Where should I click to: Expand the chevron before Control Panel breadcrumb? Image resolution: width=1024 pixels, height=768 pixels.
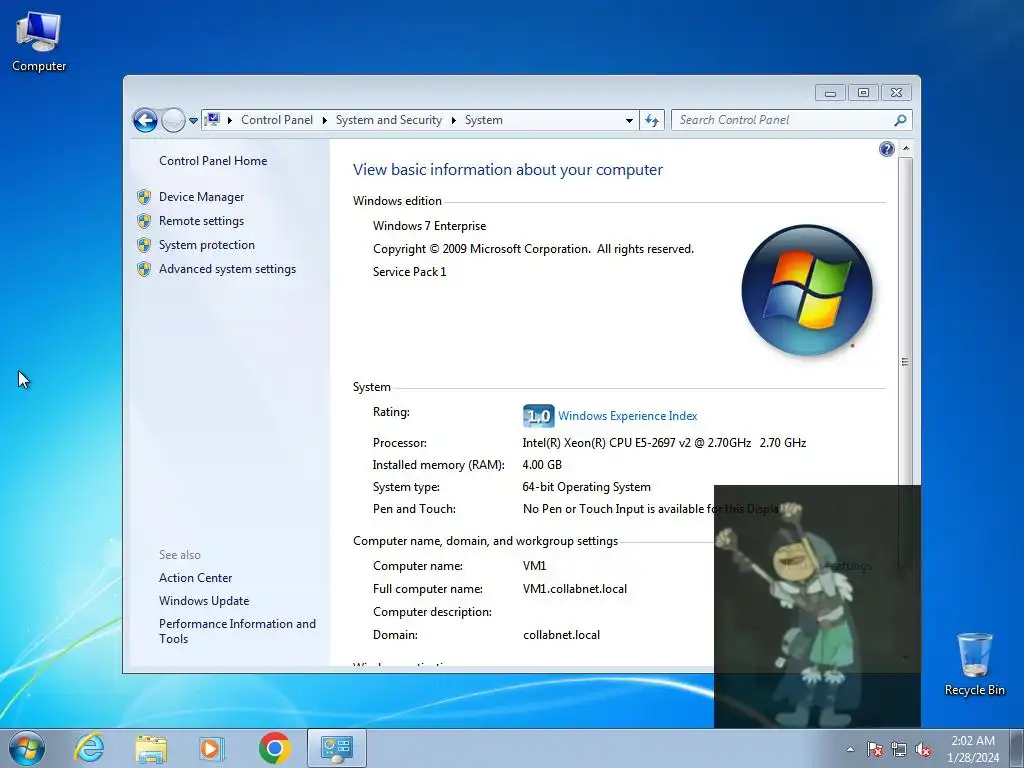click(230, 120)
